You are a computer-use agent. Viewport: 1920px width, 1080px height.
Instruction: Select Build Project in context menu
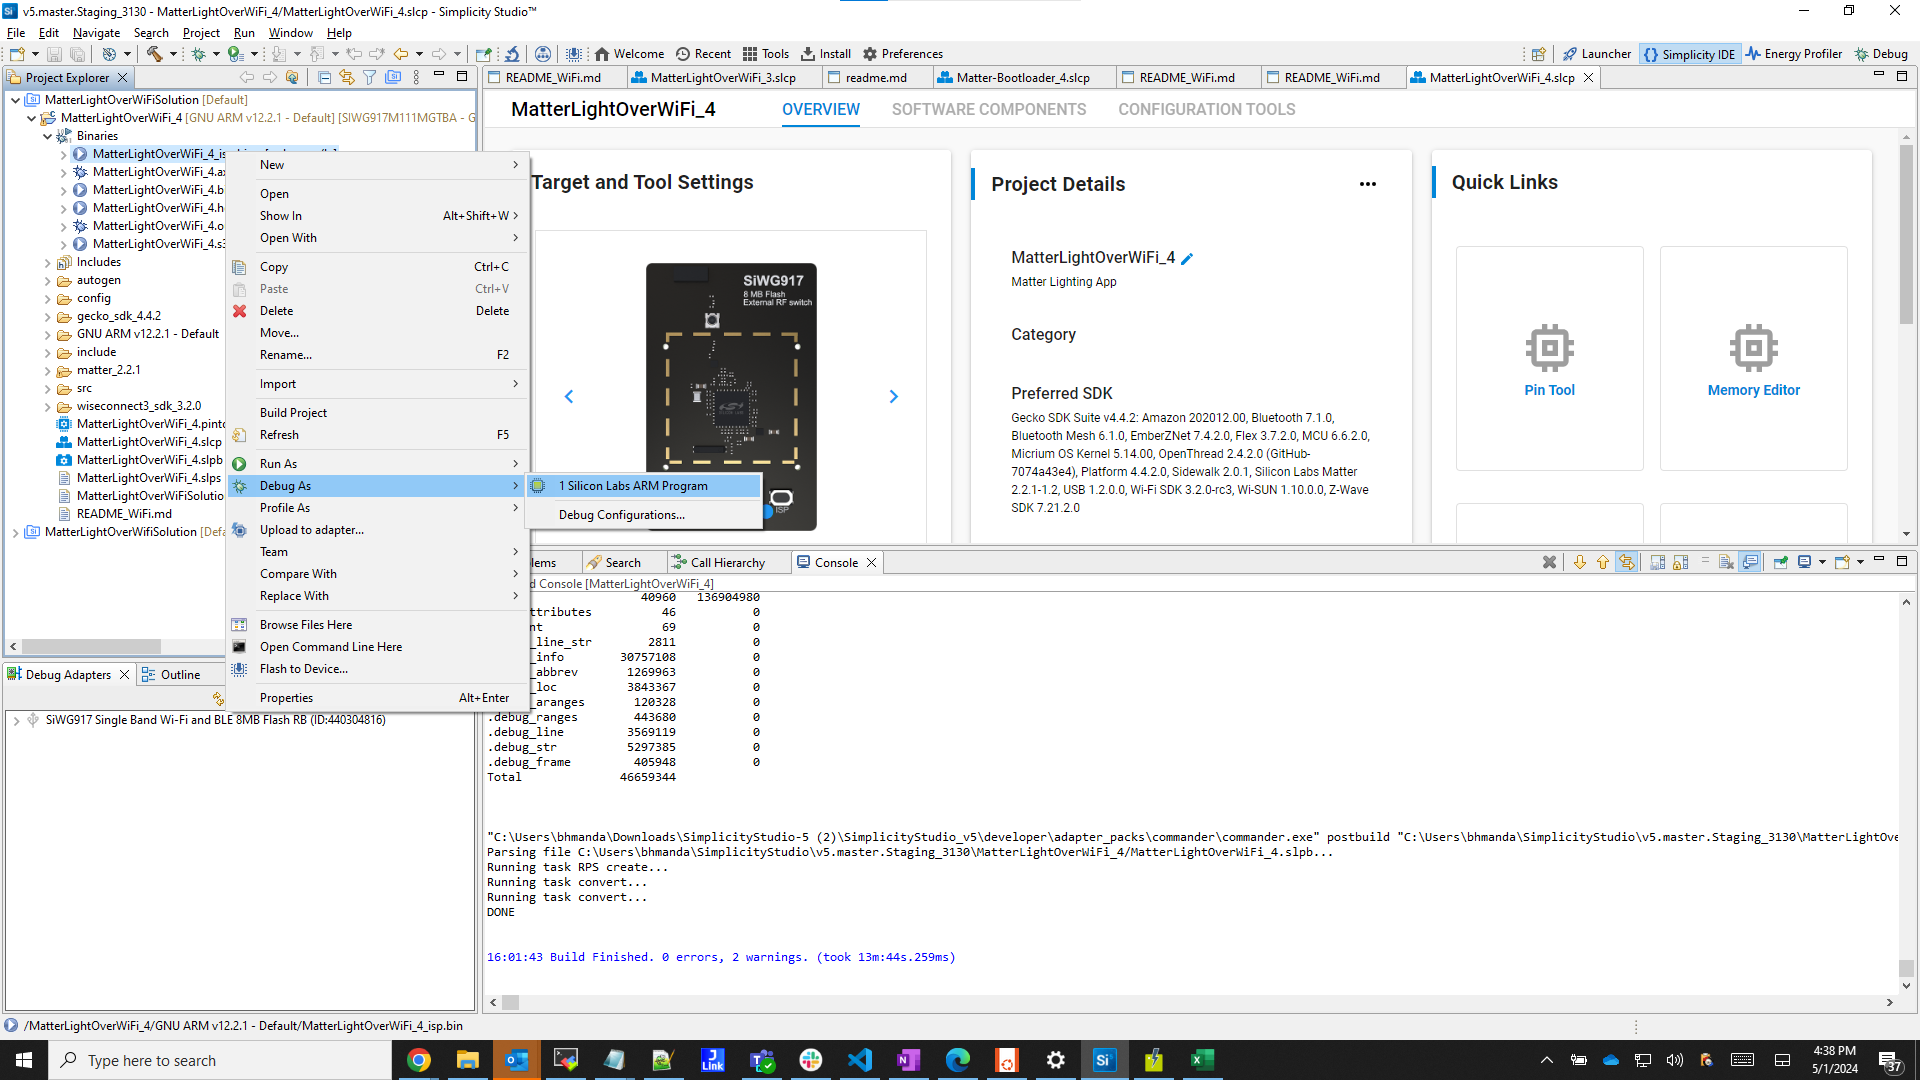pos(378,413)
